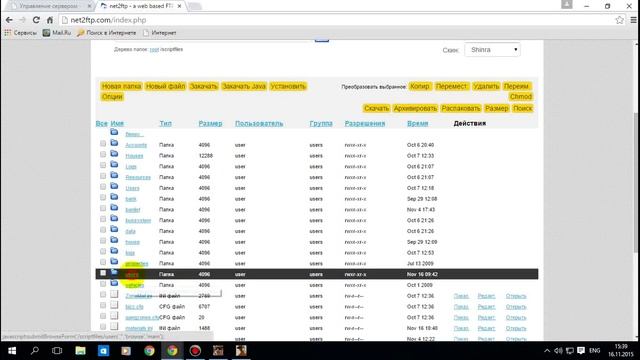Viewport: 640px width, 360px height.
Task: Tick checkbox for the 6707-byte CFG file
Action: 103,305
